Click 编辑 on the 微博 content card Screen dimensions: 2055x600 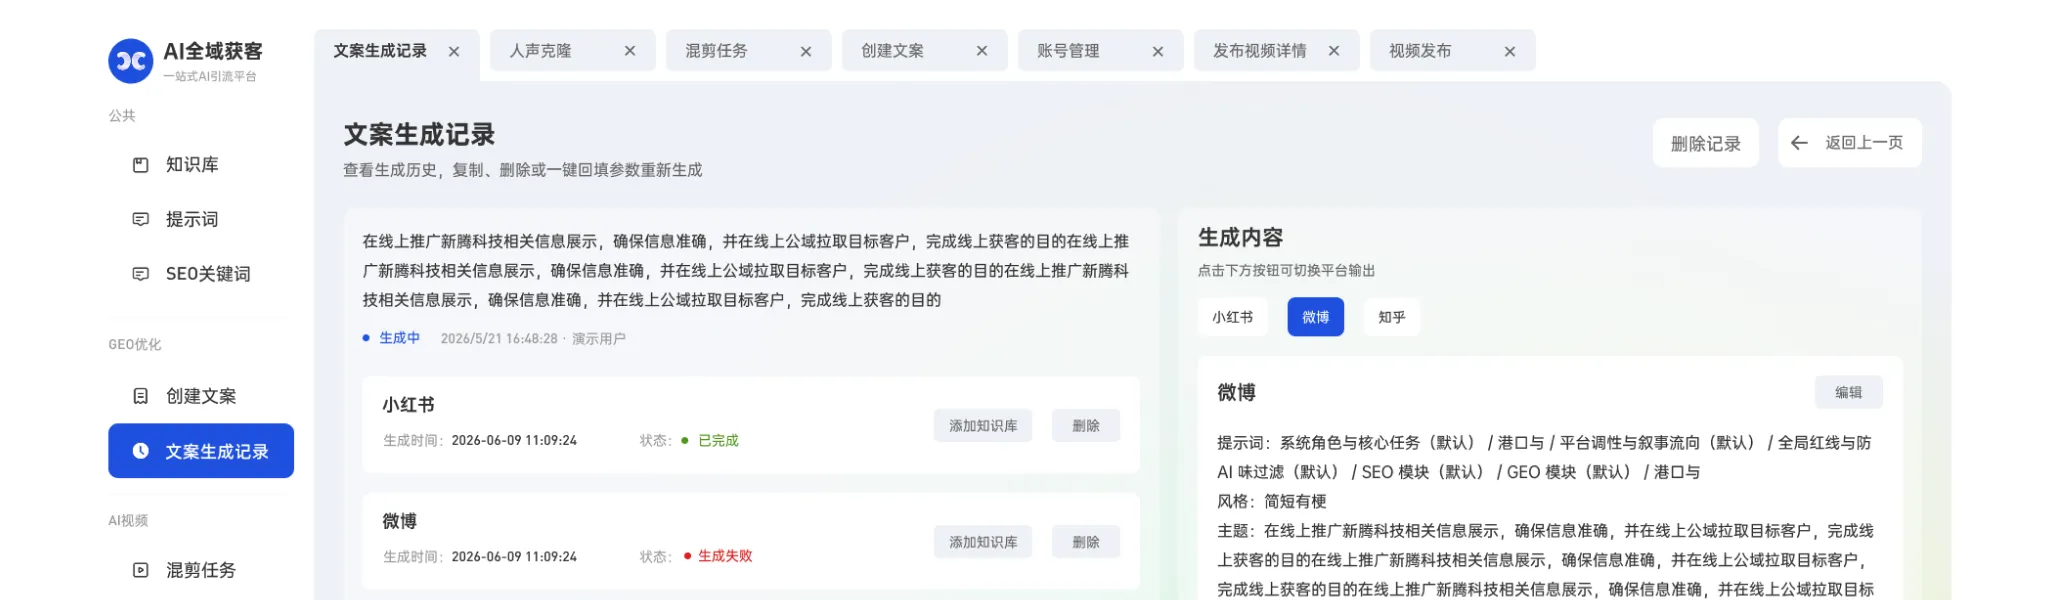pyautogui.click(x=1849, y=393)
